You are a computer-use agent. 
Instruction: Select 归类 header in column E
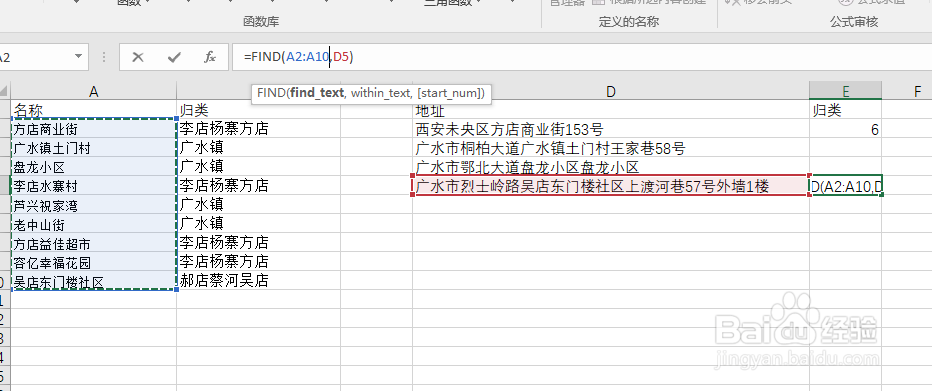point(845,110)
